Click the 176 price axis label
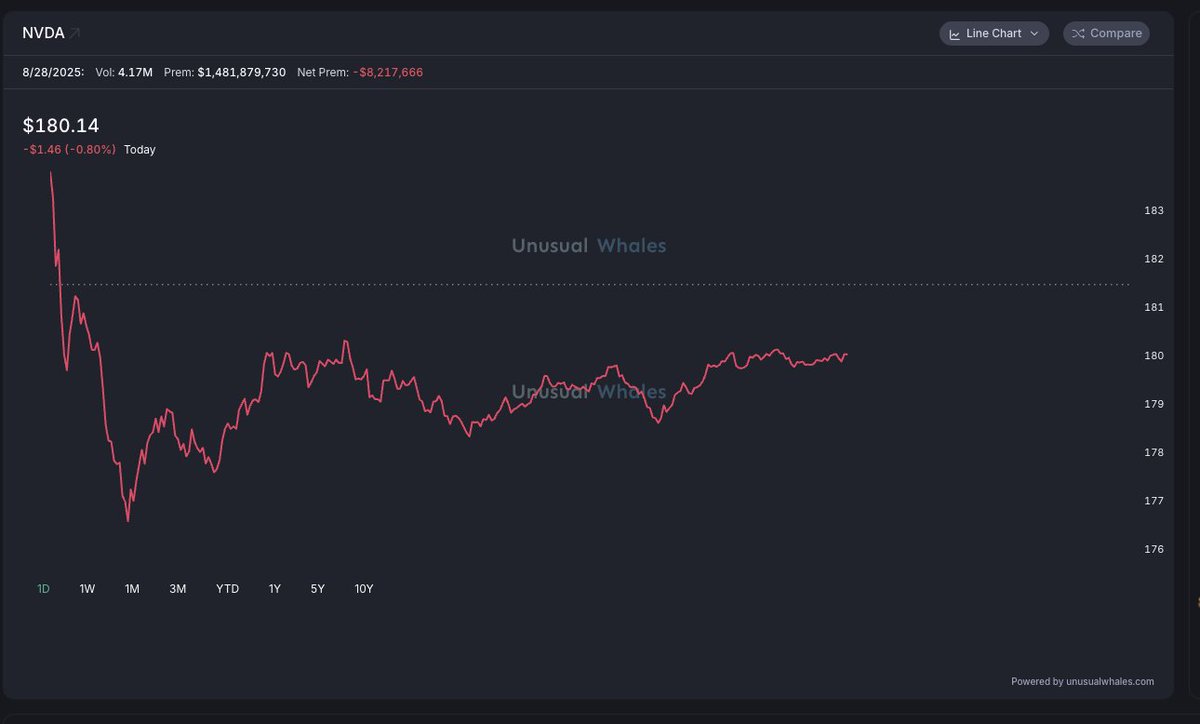 pos(1153,549)
